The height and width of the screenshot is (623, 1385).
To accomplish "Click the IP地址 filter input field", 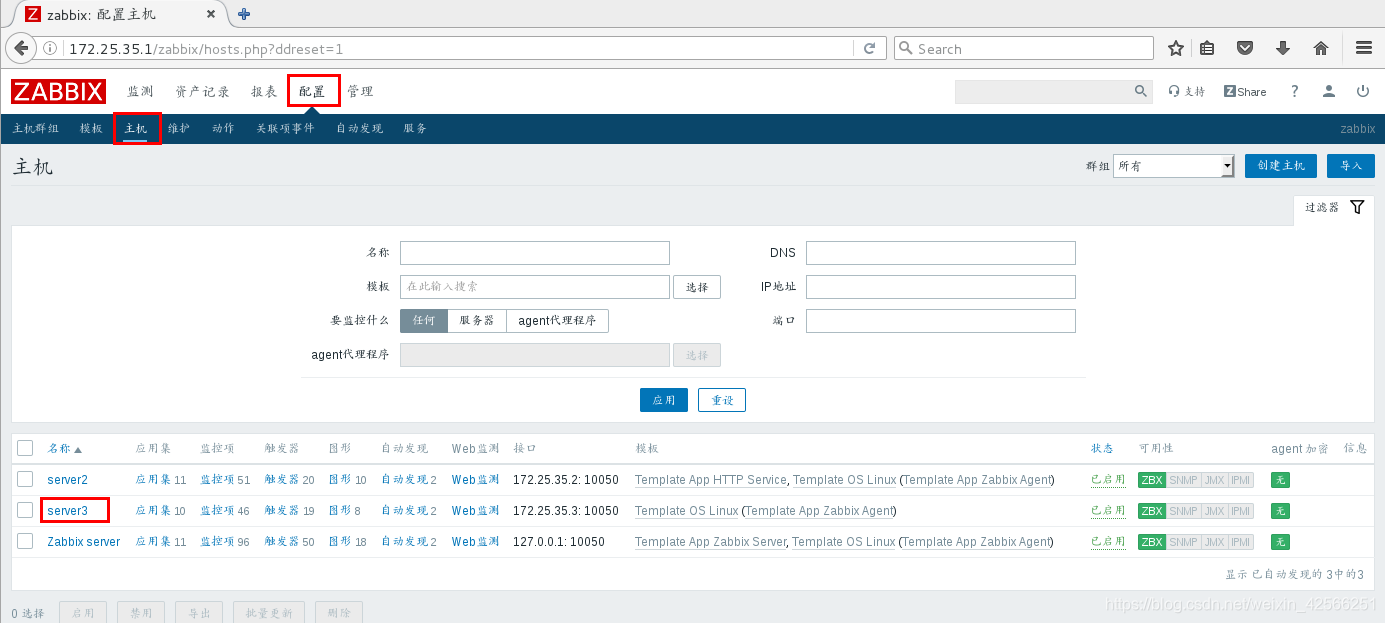I will pyautogui.click(x=941, y=287).
